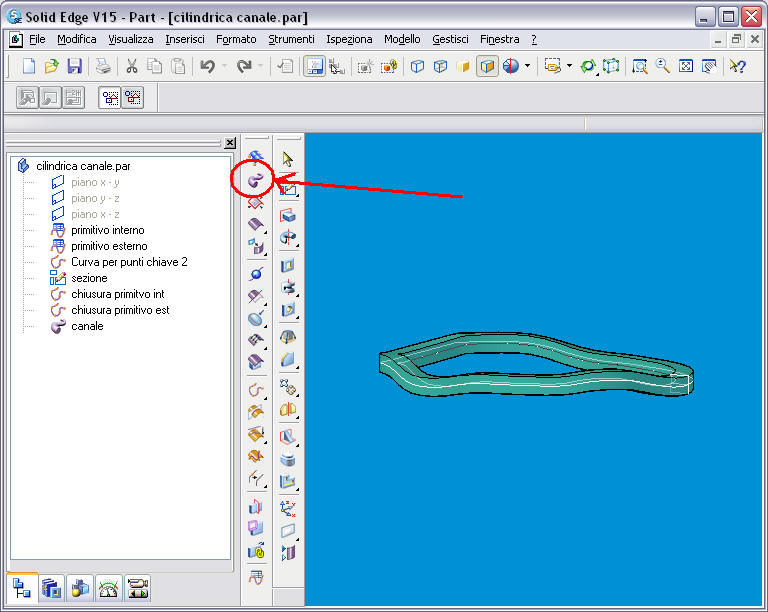The width and height of the screenshot is (768, 612).
Task: Choose the Extruded Surface tool
Action: (x=255, y=225)
